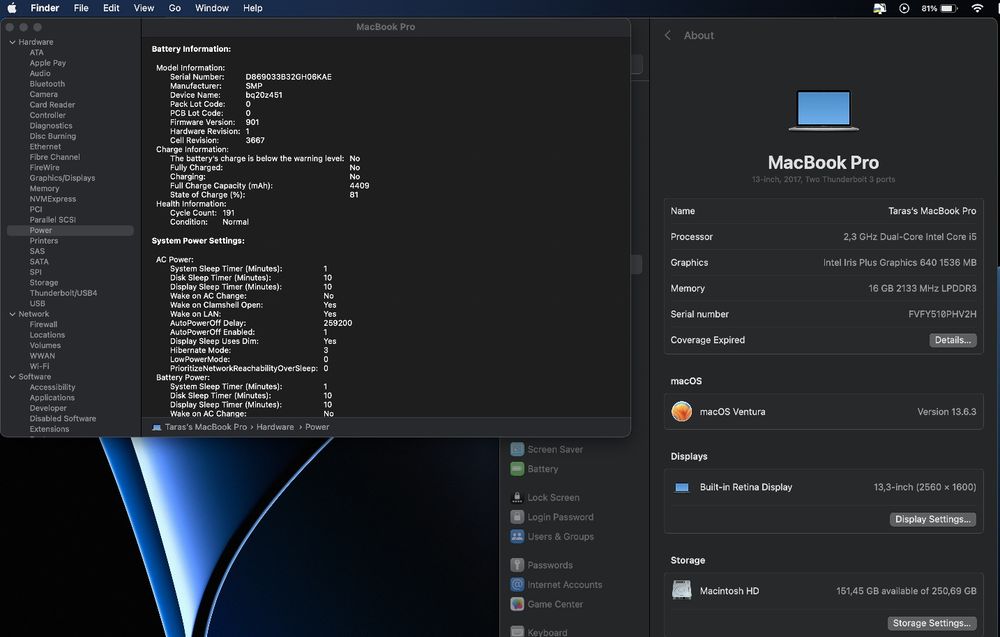Click the Version 13.6.3 text

click(946, 412)
